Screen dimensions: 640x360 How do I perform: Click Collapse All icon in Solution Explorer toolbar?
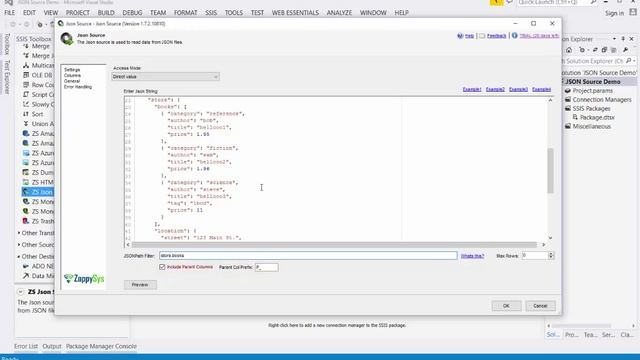(604, 50)
